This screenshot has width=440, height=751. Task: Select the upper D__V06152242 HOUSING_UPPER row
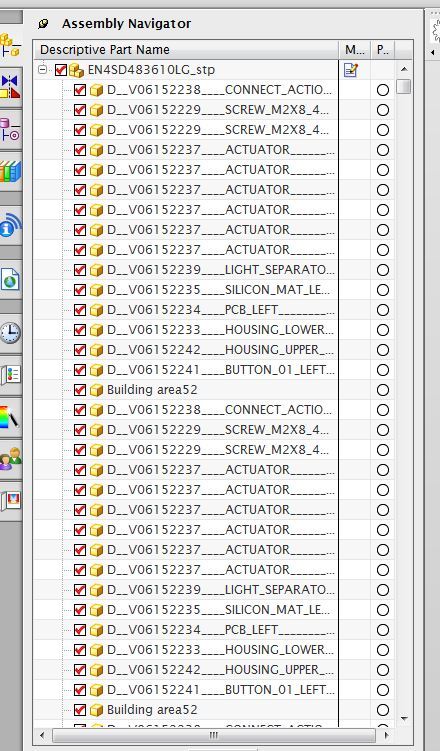tap(220, 350)
